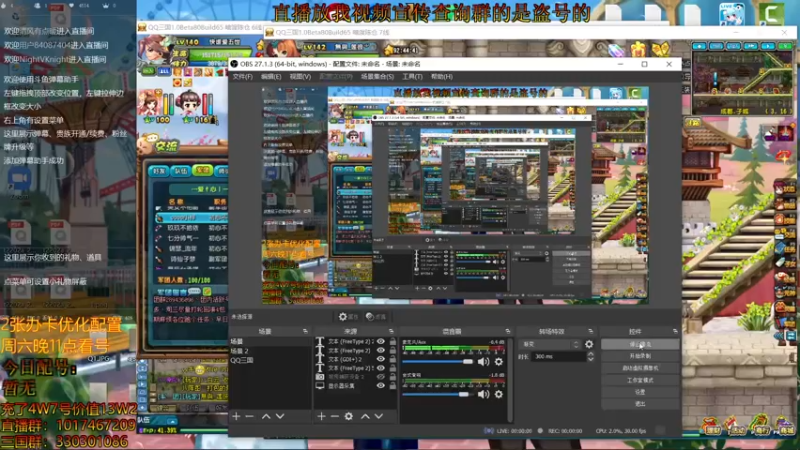The image size is (800, 450).
Task: Open the 编辑(E) menu
Action: click(x=271, y=77)
